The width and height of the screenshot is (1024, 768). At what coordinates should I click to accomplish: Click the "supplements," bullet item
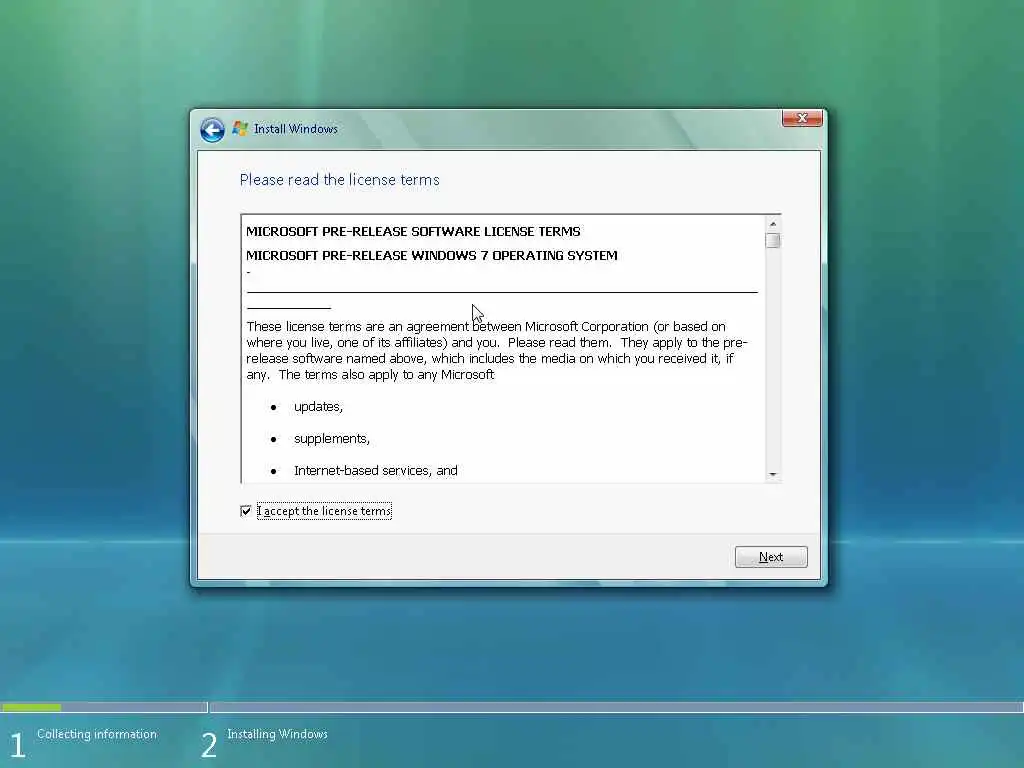[332, 439]
